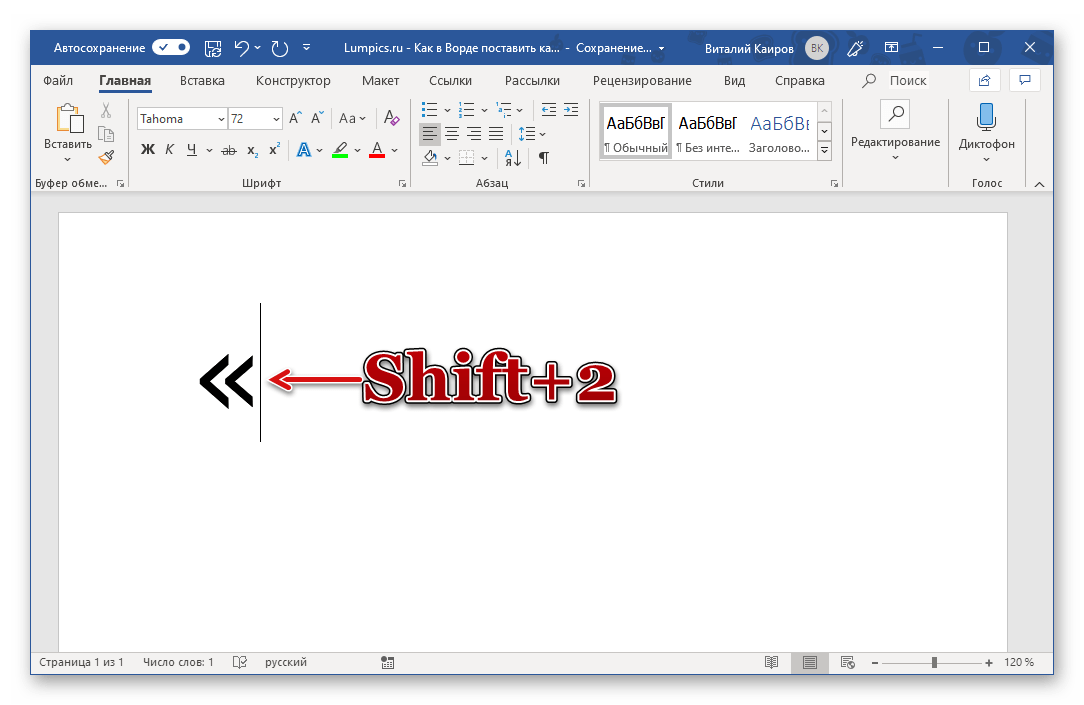Click the Диктофон microphone icon
Screen dimensions: 1084x705
point(986,117)
